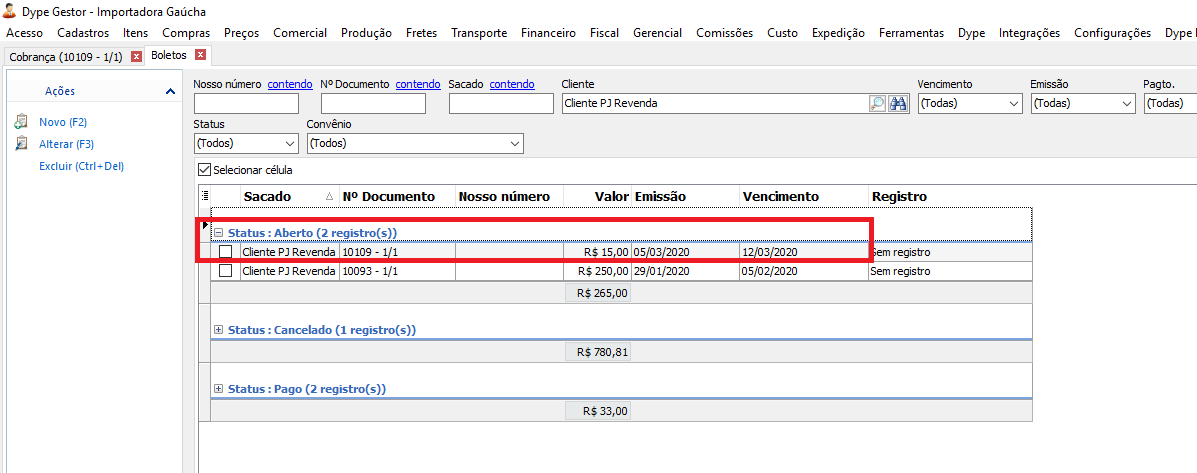Screen dimensions: 1197x473
Task: Open the Transporte menu
Action: [x=479, y=33]
